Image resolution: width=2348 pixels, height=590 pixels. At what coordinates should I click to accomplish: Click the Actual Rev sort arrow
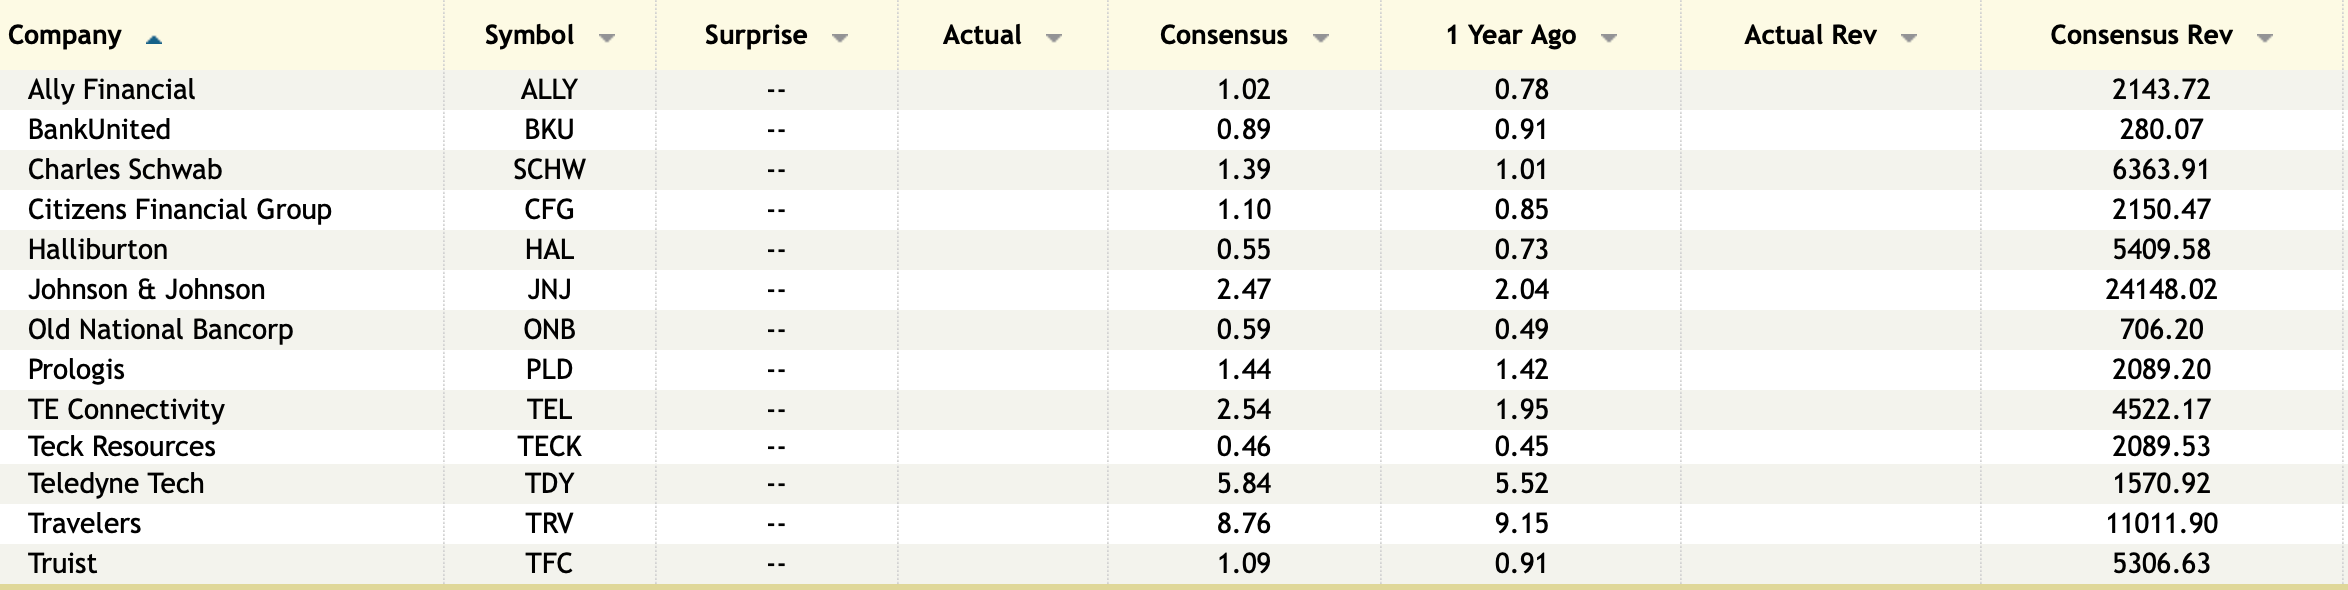1908,38
